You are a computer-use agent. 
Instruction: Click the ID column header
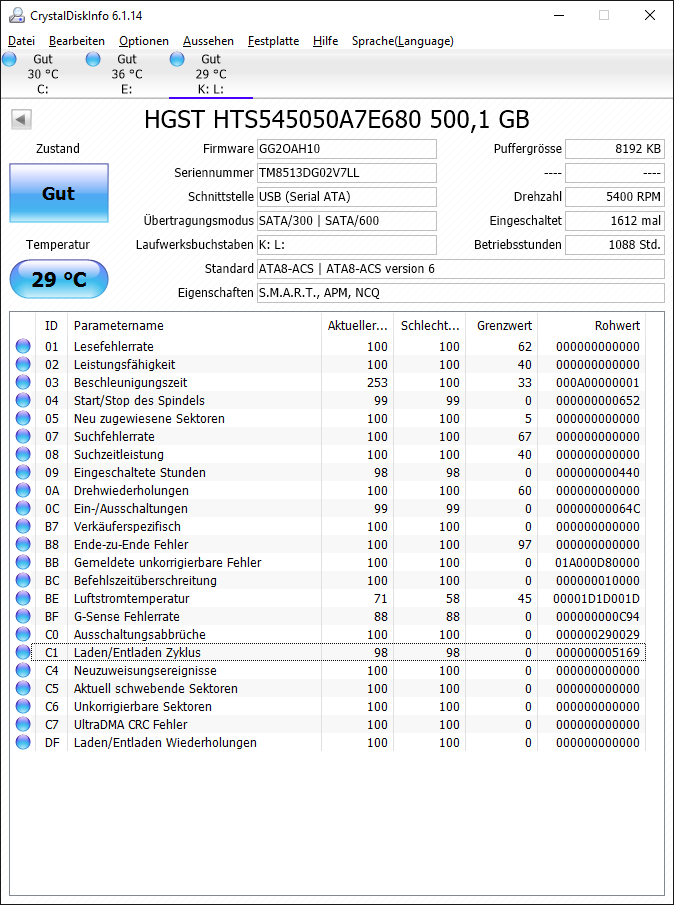[51, 326]
